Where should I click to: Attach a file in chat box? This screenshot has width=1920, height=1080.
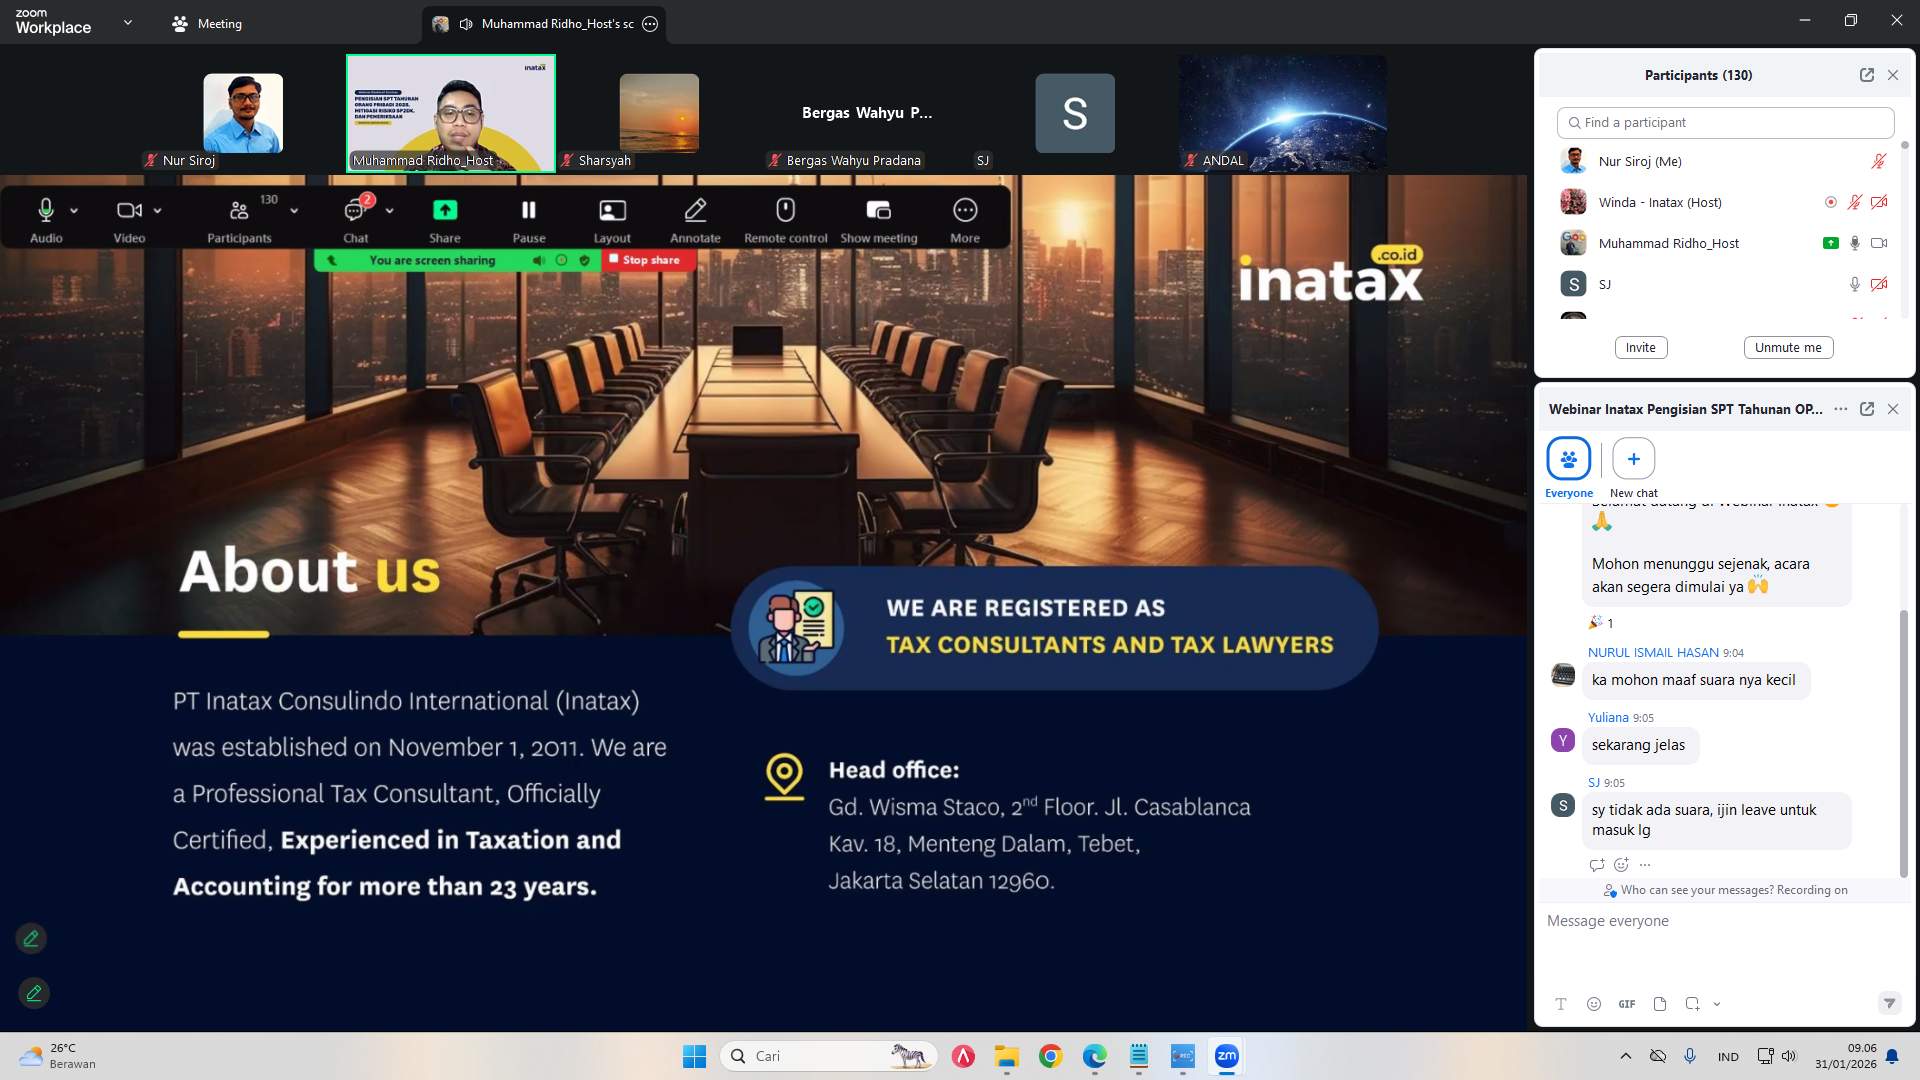pos(1660,1004)
